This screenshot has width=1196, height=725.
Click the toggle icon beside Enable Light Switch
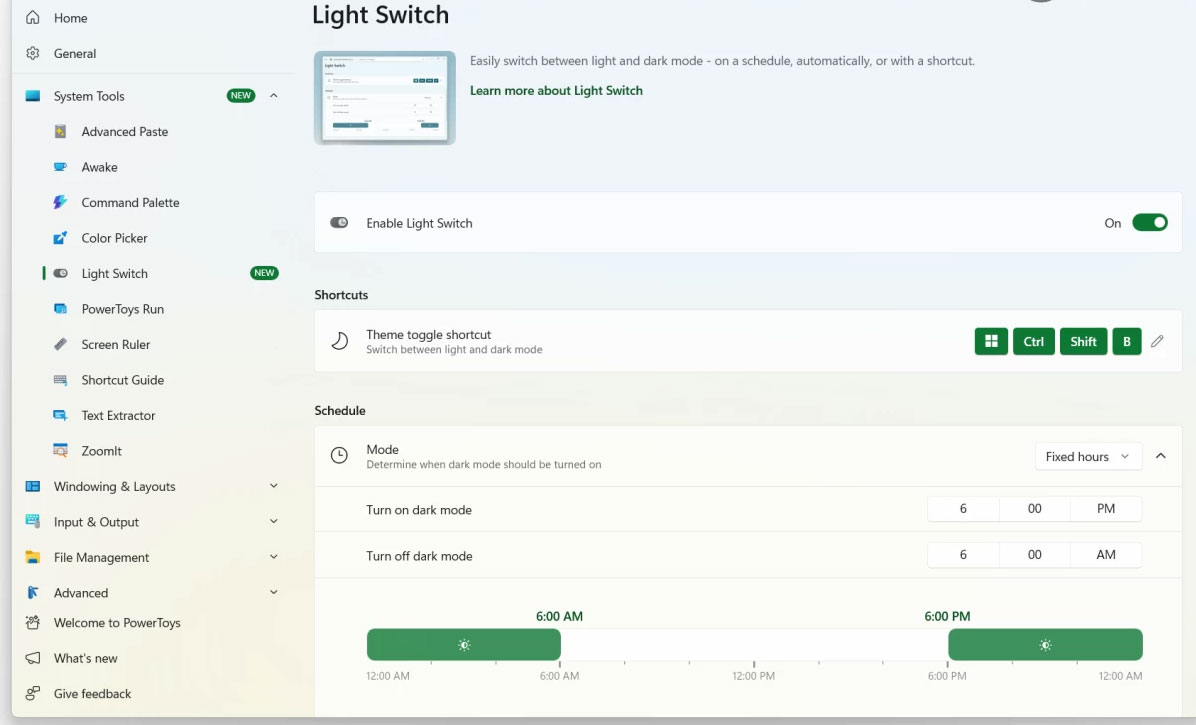coord(339,223)
